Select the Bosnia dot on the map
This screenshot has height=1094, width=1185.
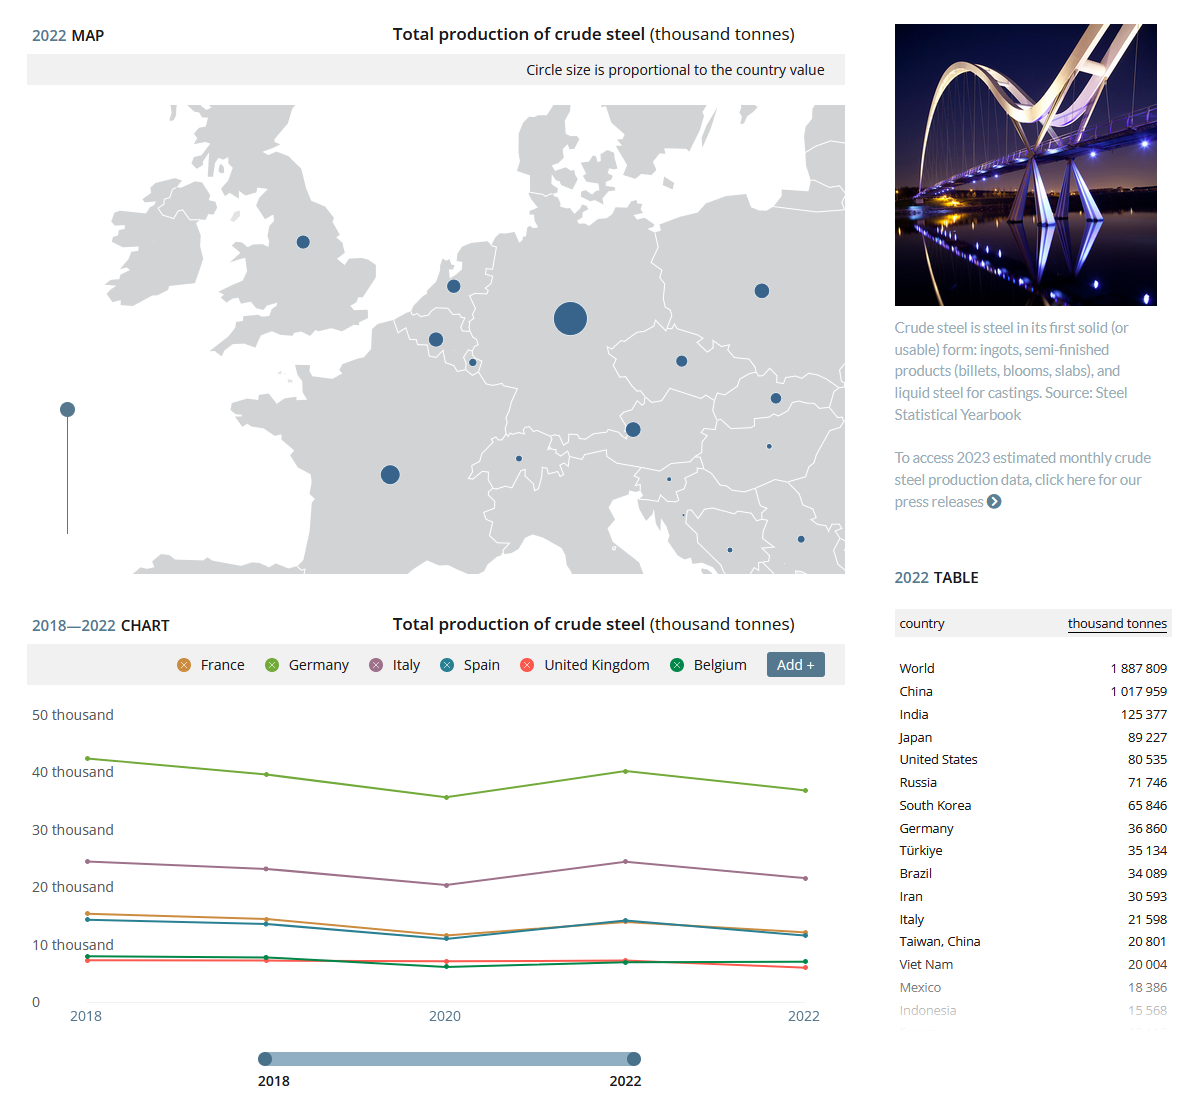(x=730, y=550)
